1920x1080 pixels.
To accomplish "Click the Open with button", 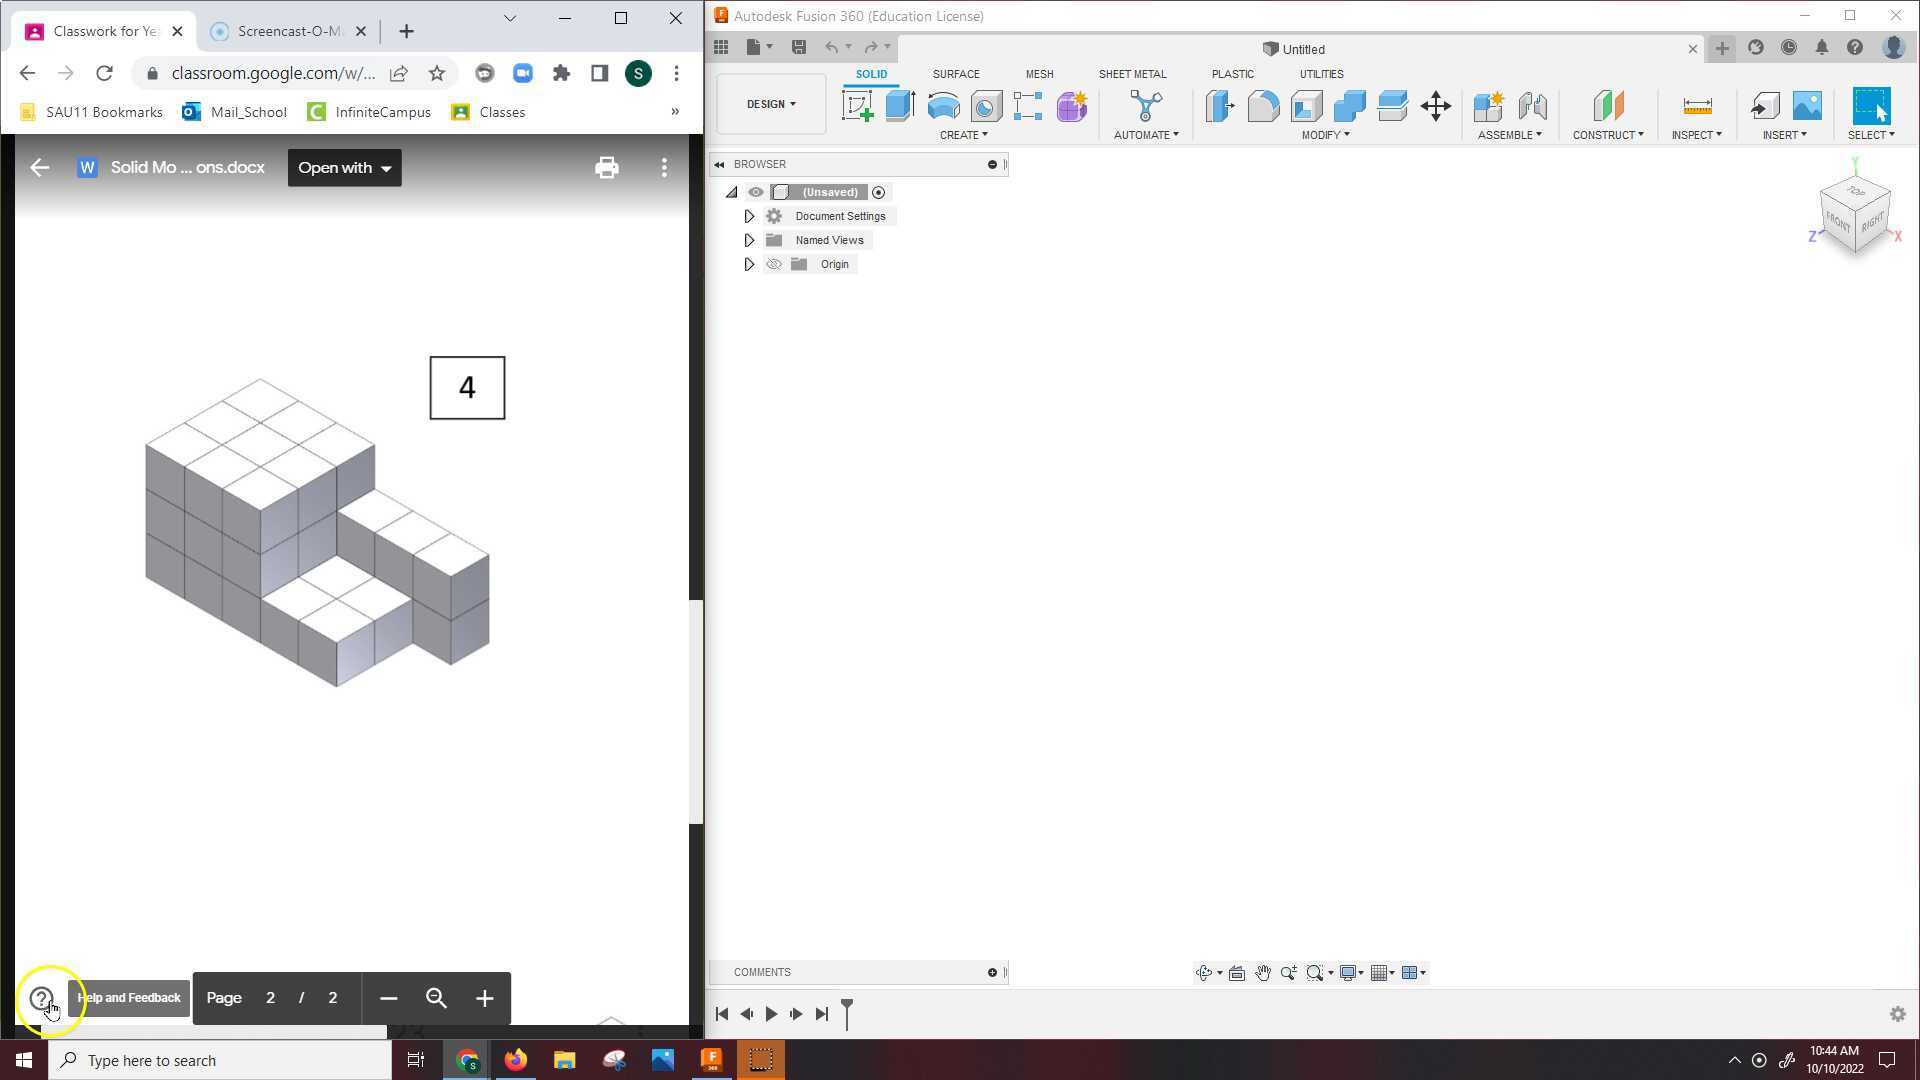I will click(344, 167).
